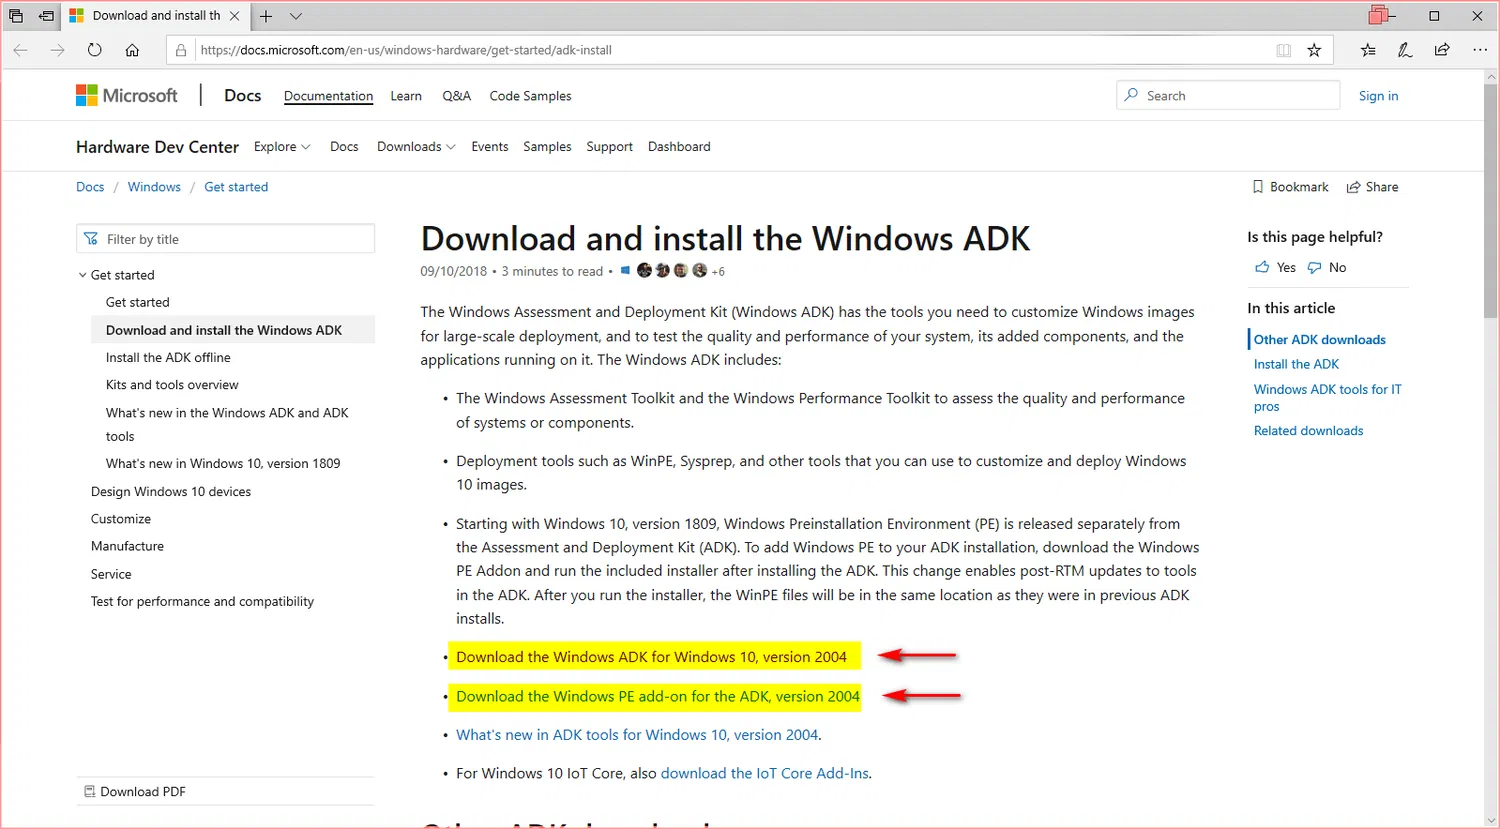1500x829 pixels.
Task: Open the Customize section
Action: click(121, 519)
